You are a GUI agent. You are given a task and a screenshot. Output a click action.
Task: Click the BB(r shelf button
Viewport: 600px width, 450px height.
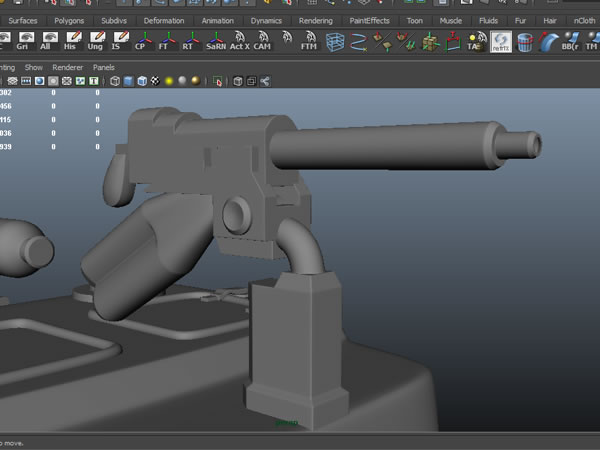pos(570,42)
